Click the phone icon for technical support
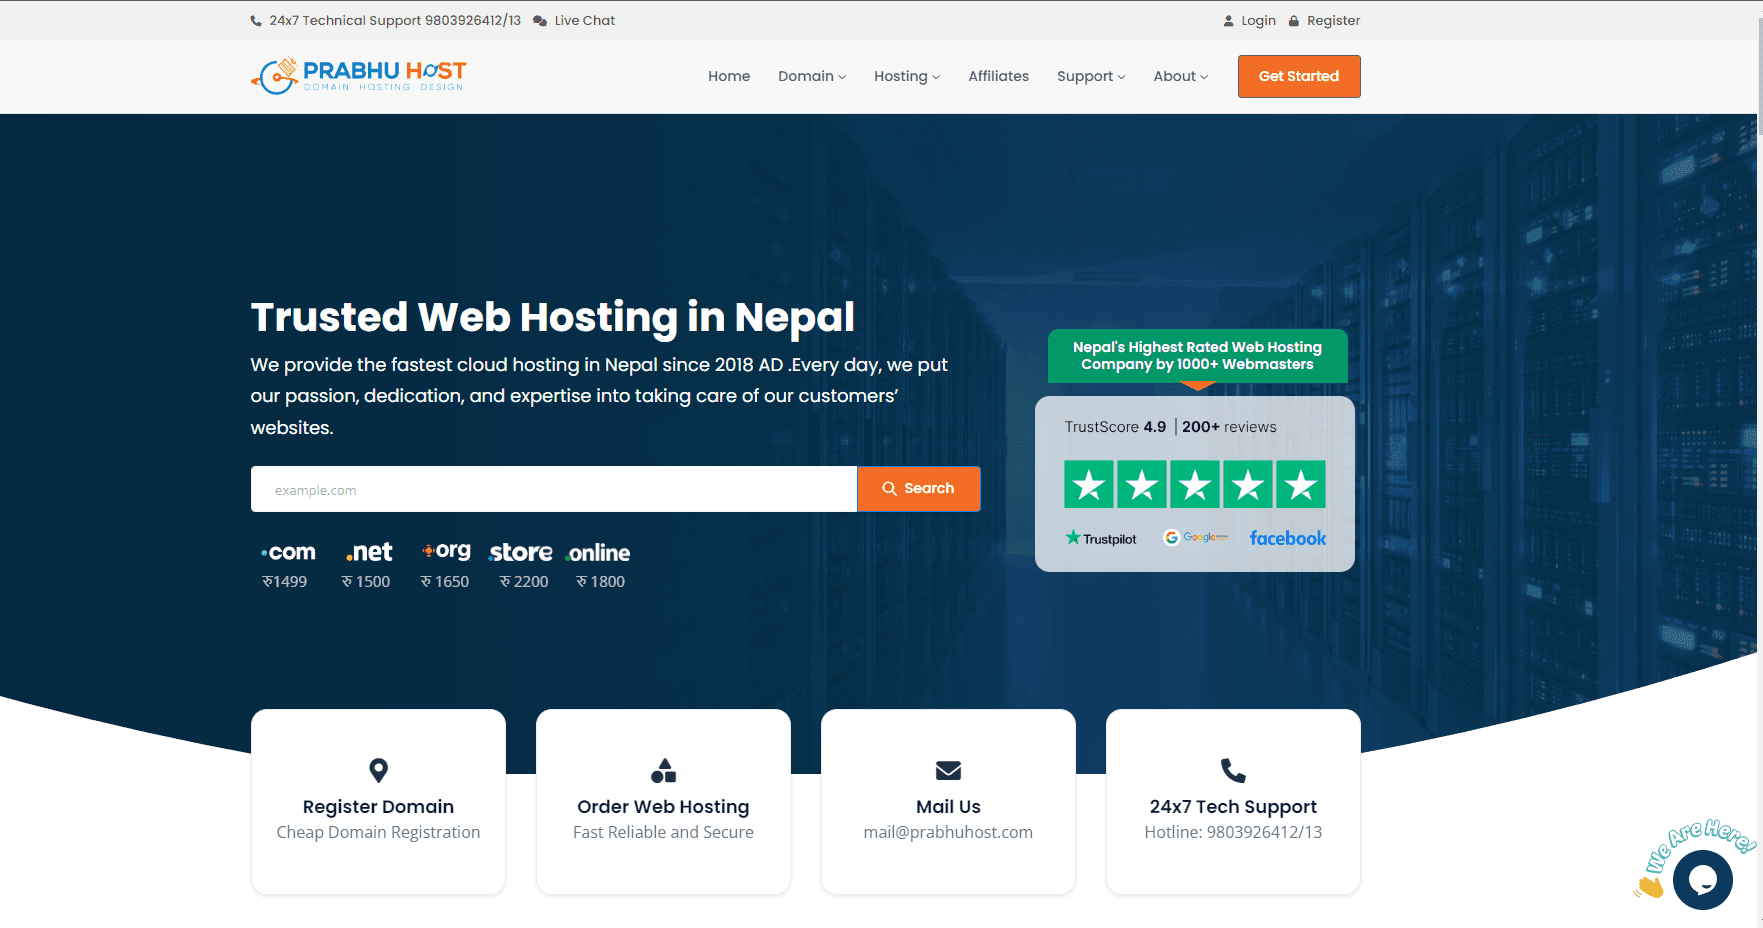This screenshot has width=1763, height=928. tap(256, 21)
